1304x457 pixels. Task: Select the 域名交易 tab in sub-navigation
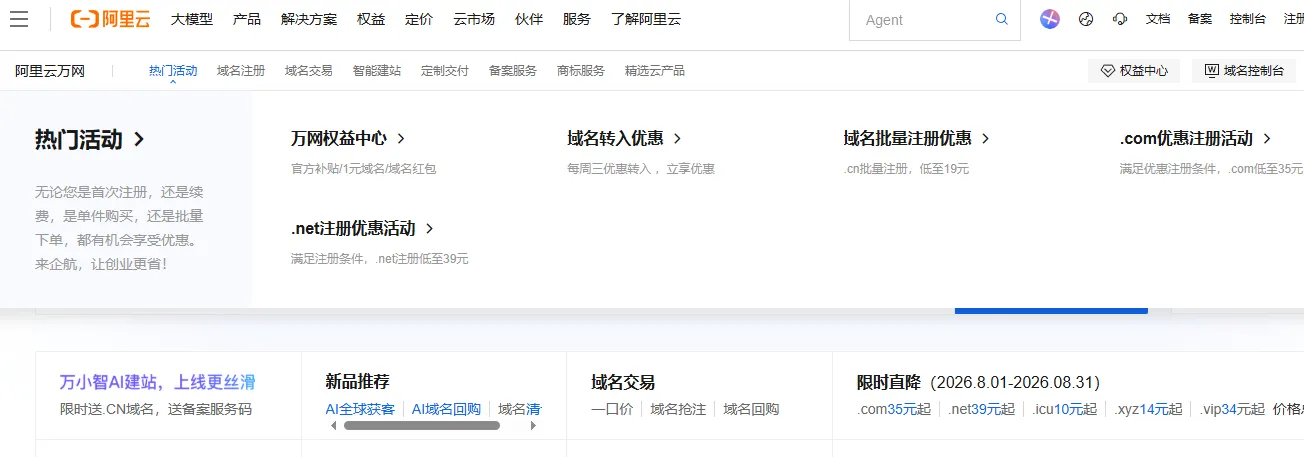point(309,71)
